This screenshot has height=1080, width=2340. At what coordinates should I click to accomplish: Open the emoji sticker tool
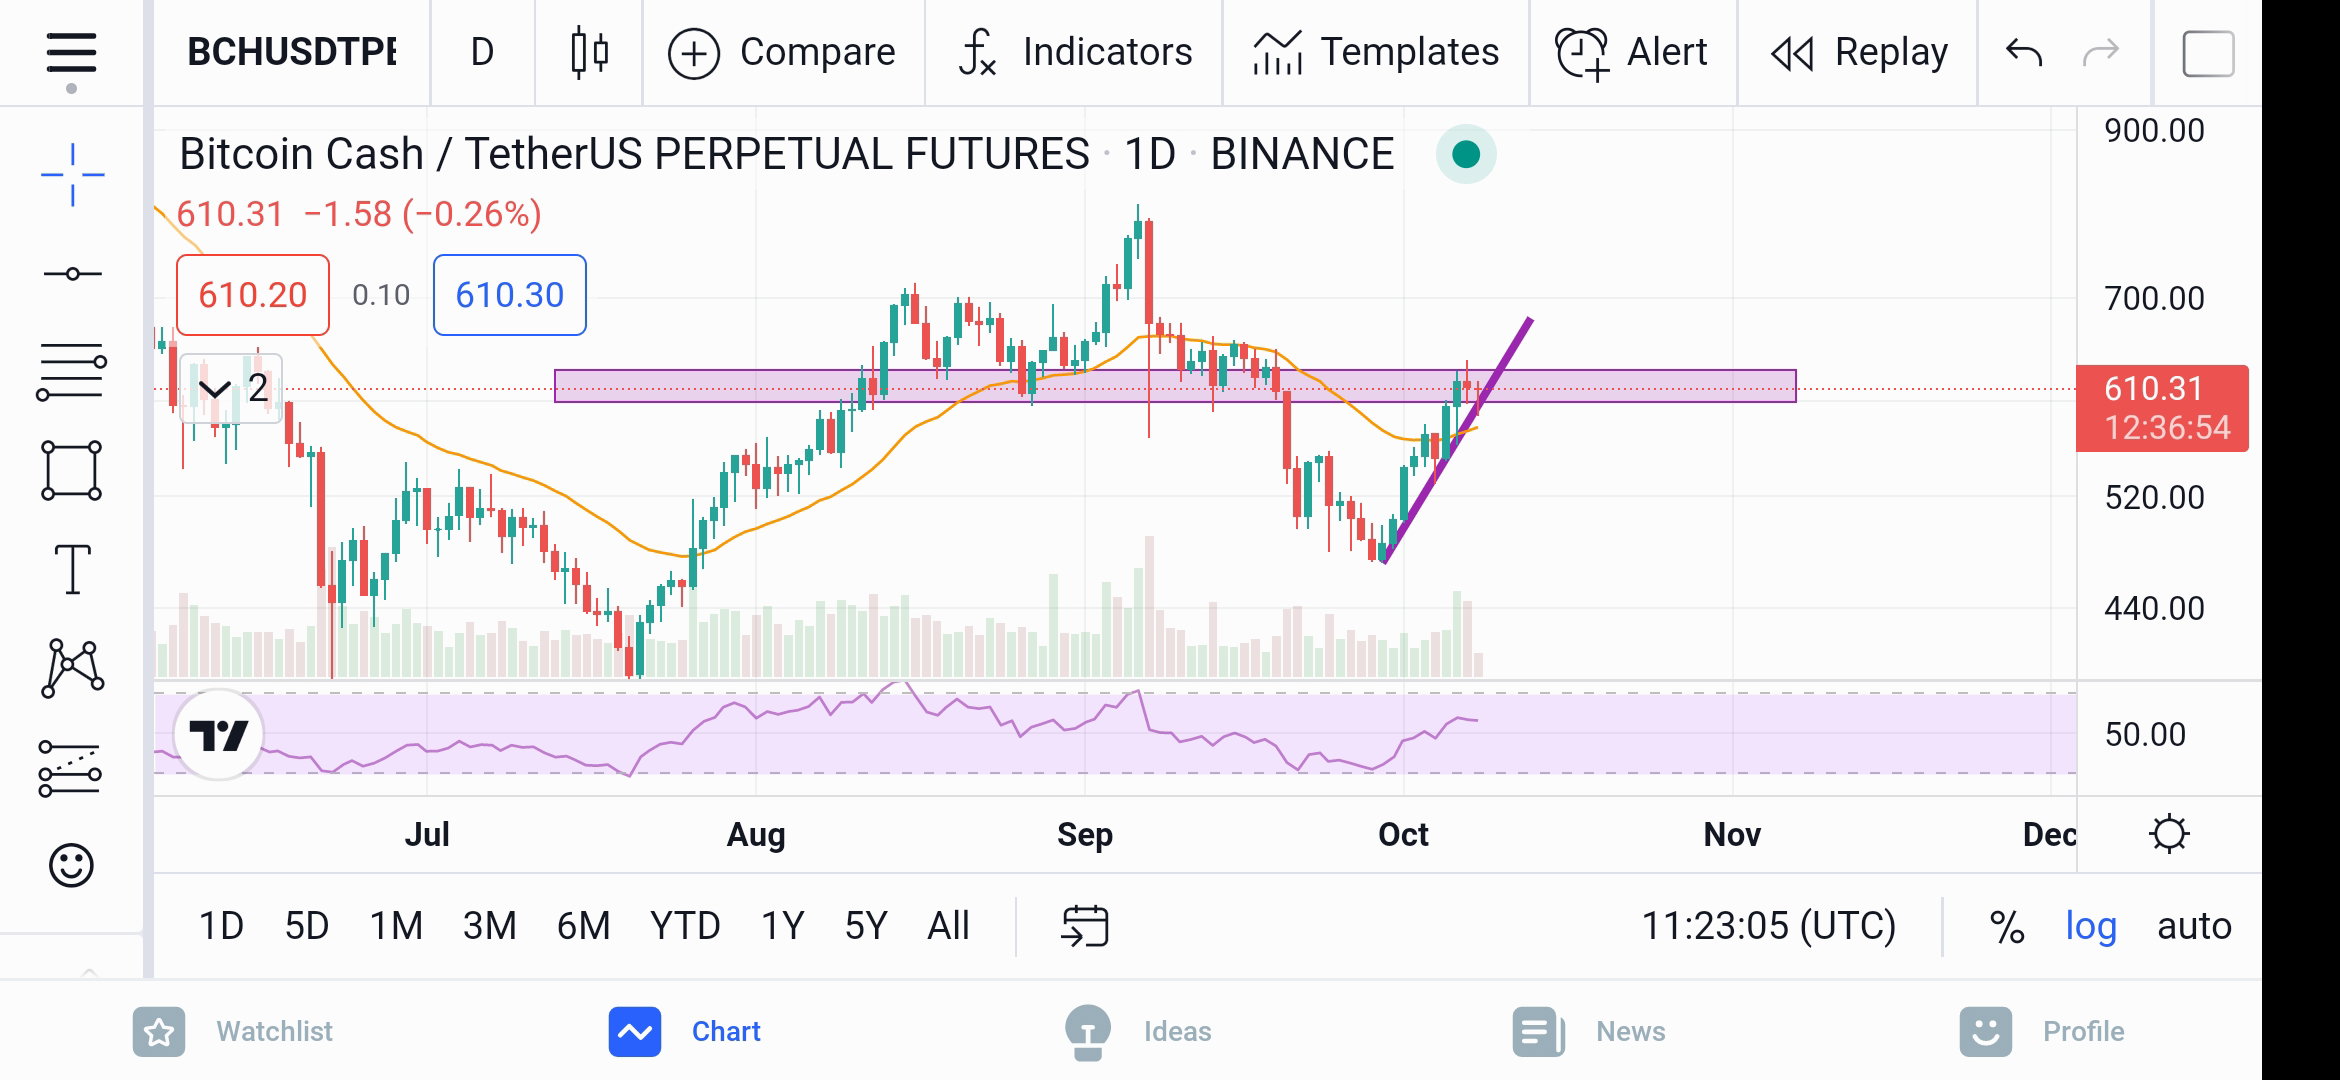pyautogui.click(x=71, y=865)
